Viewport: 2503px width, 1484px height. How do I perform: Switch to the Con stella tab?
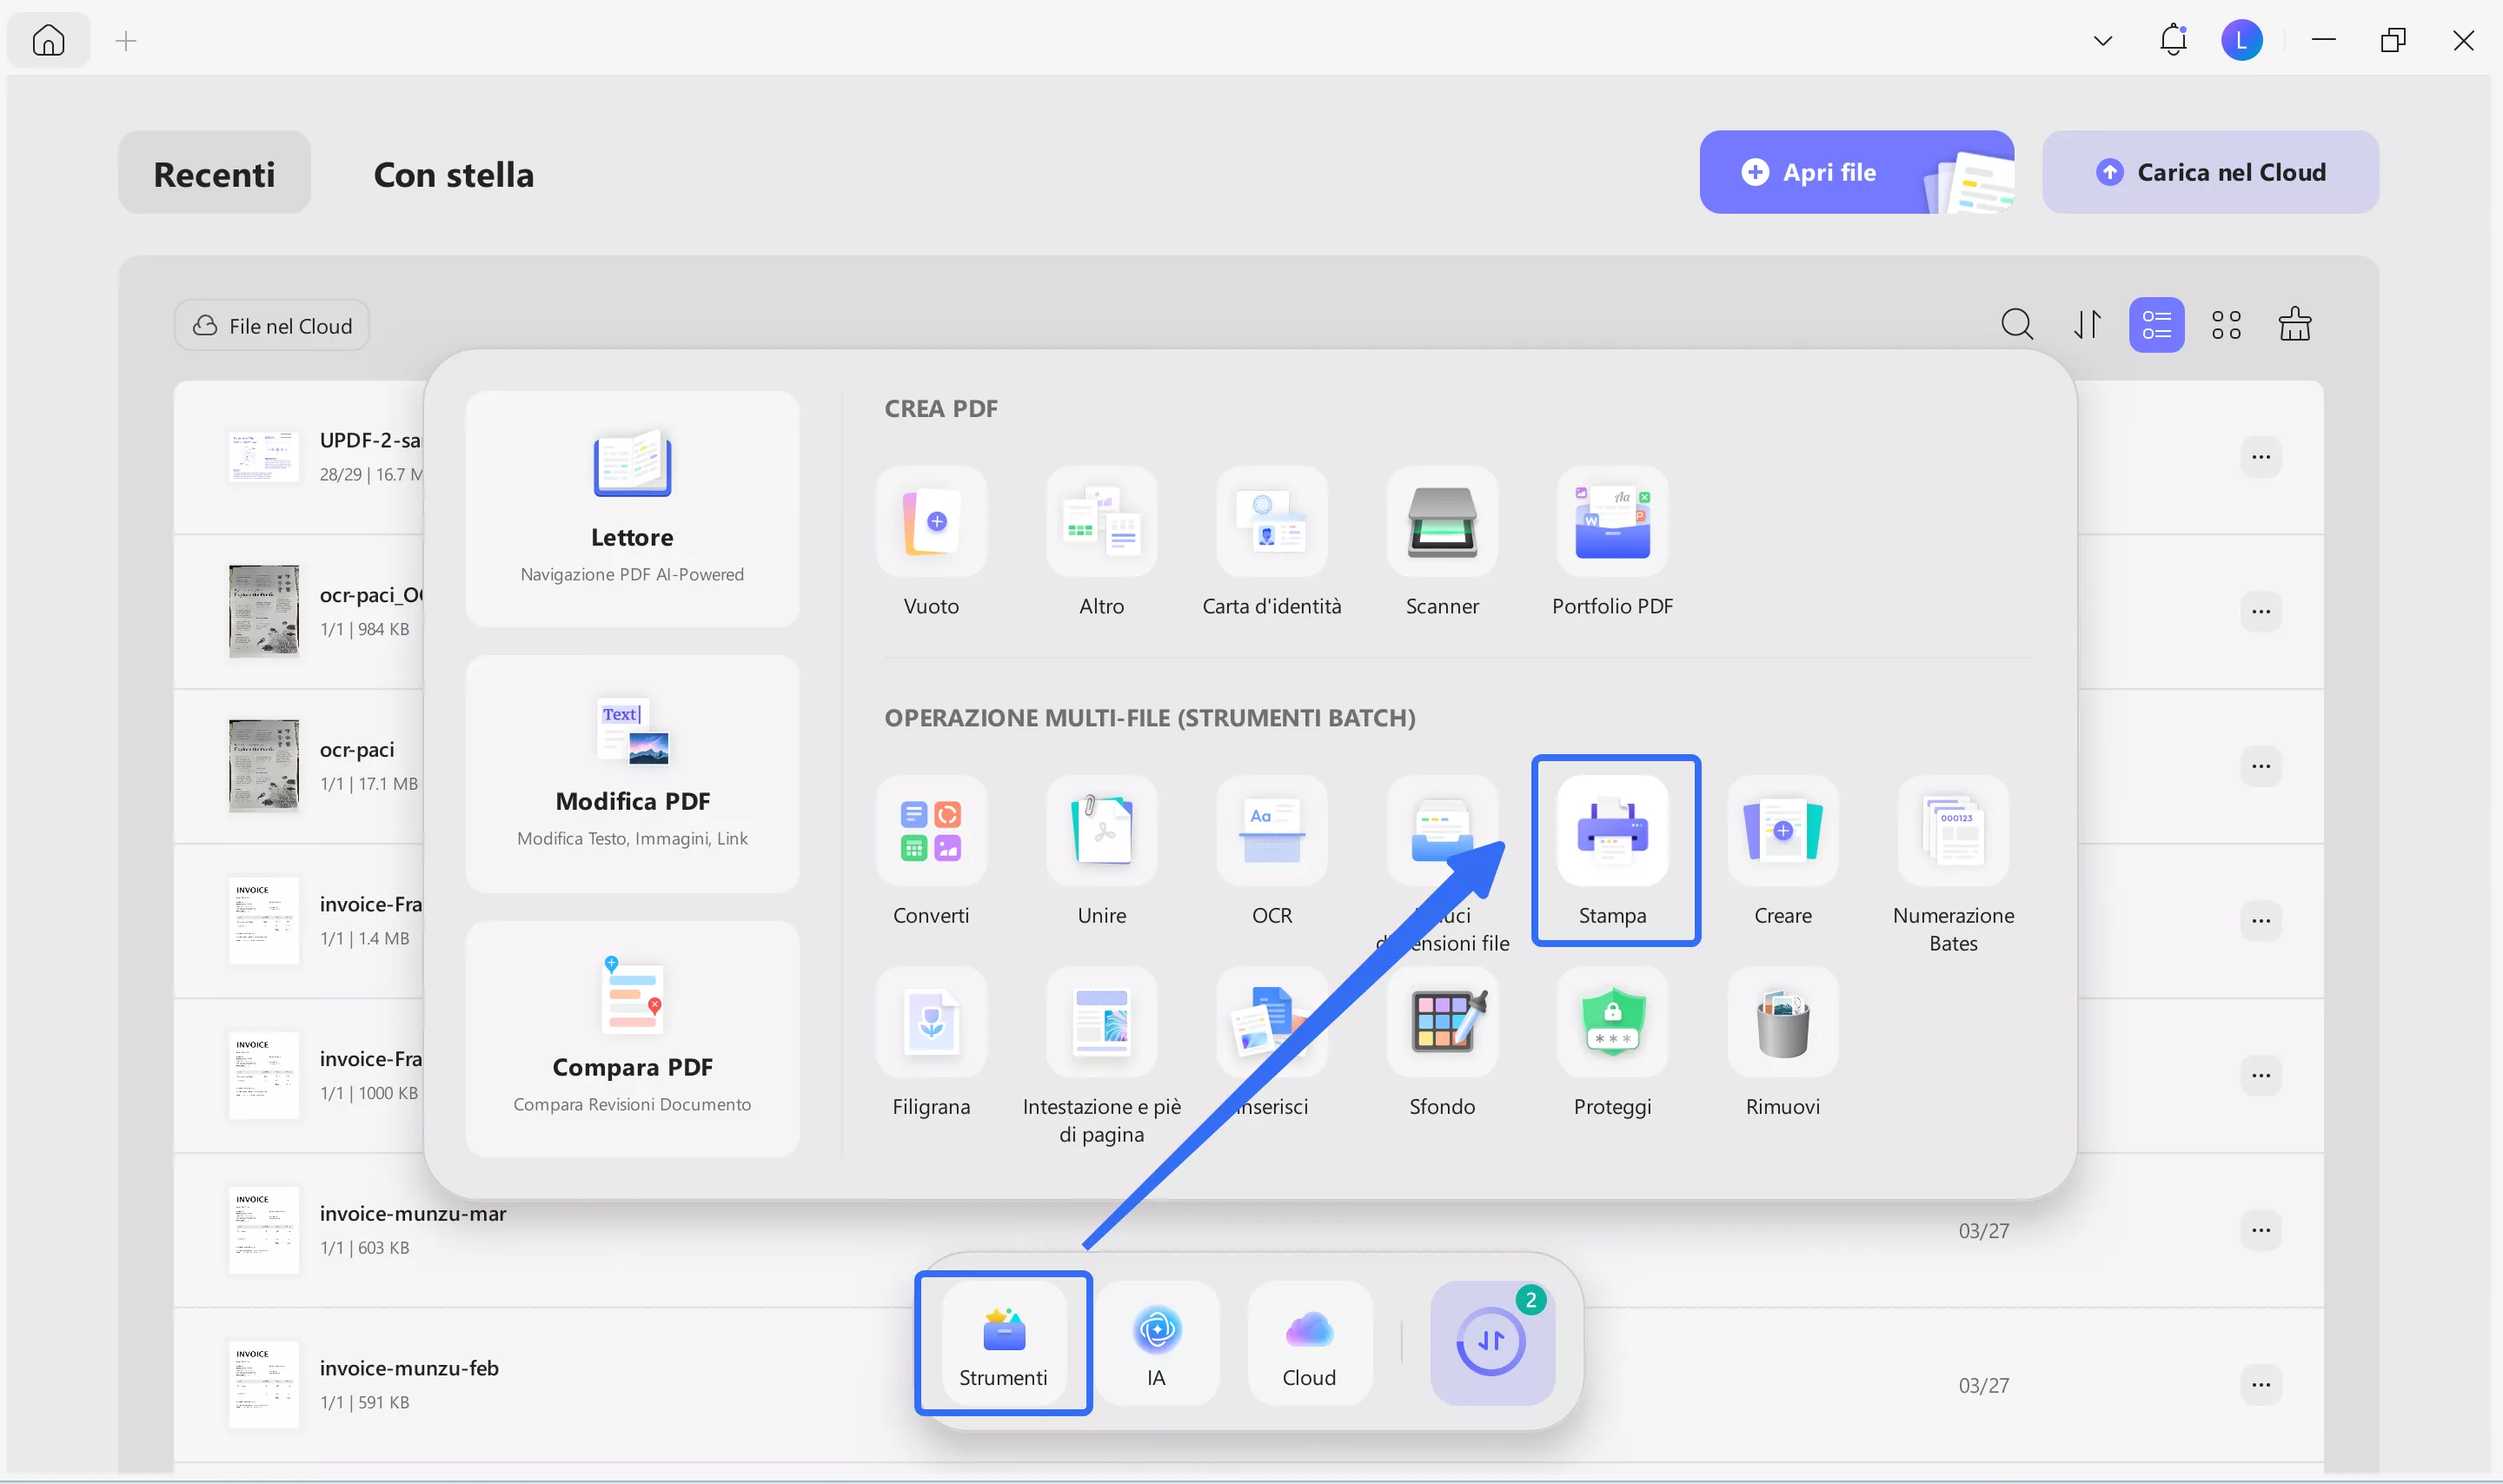click(453, 174)
